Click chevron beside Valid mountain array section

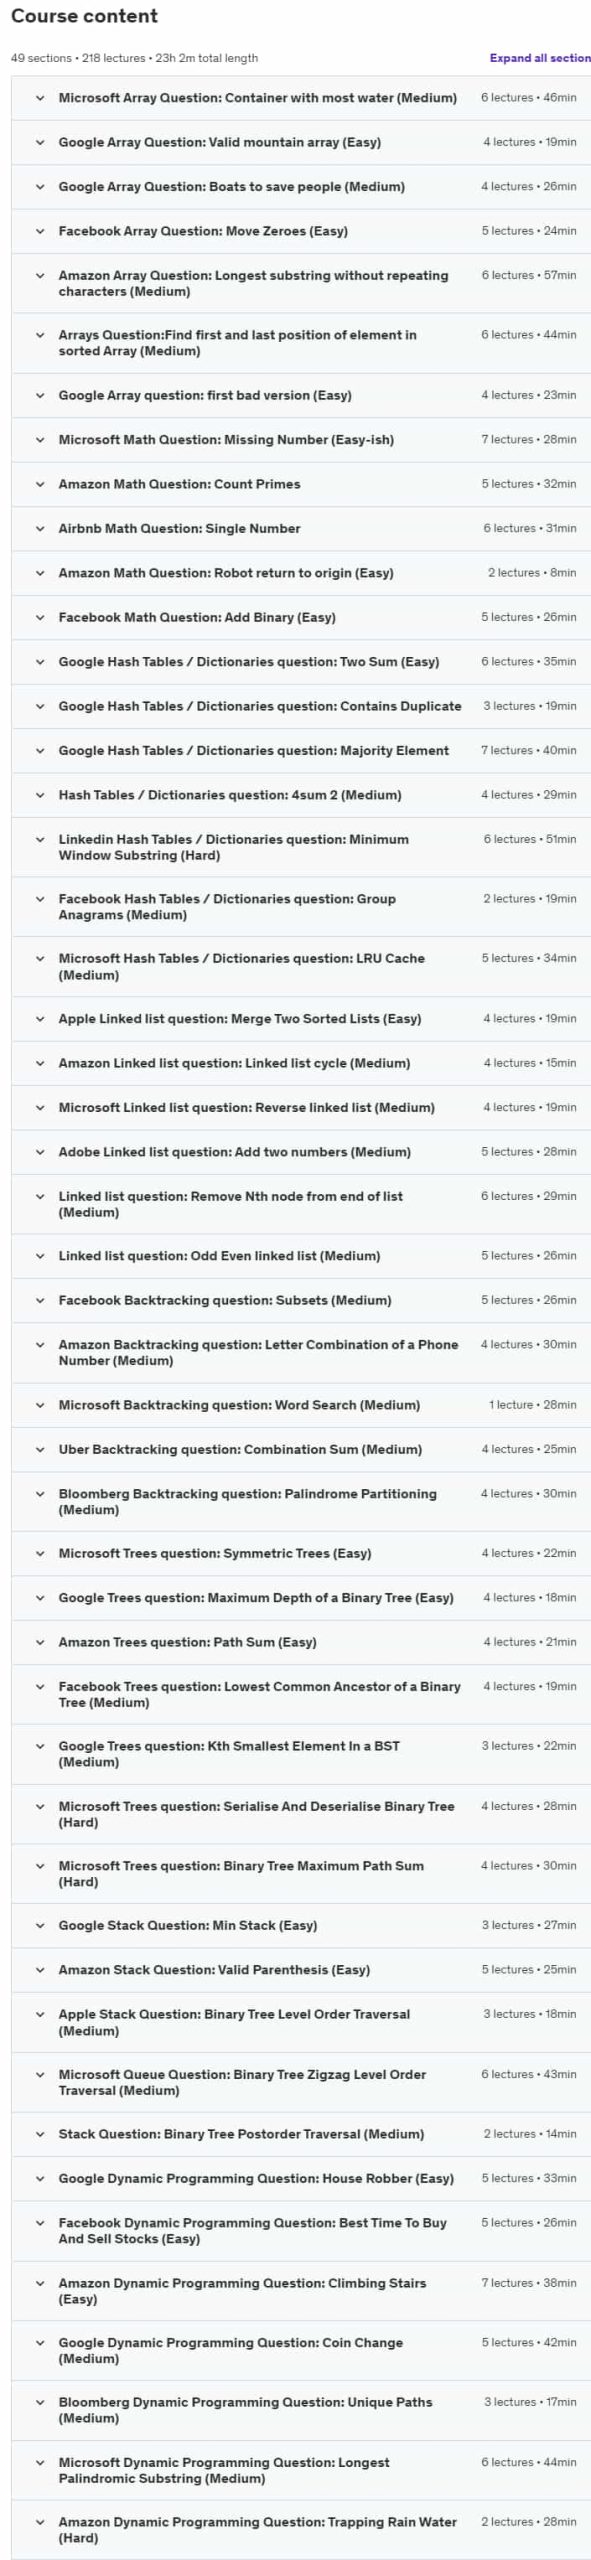click(40, 142)
